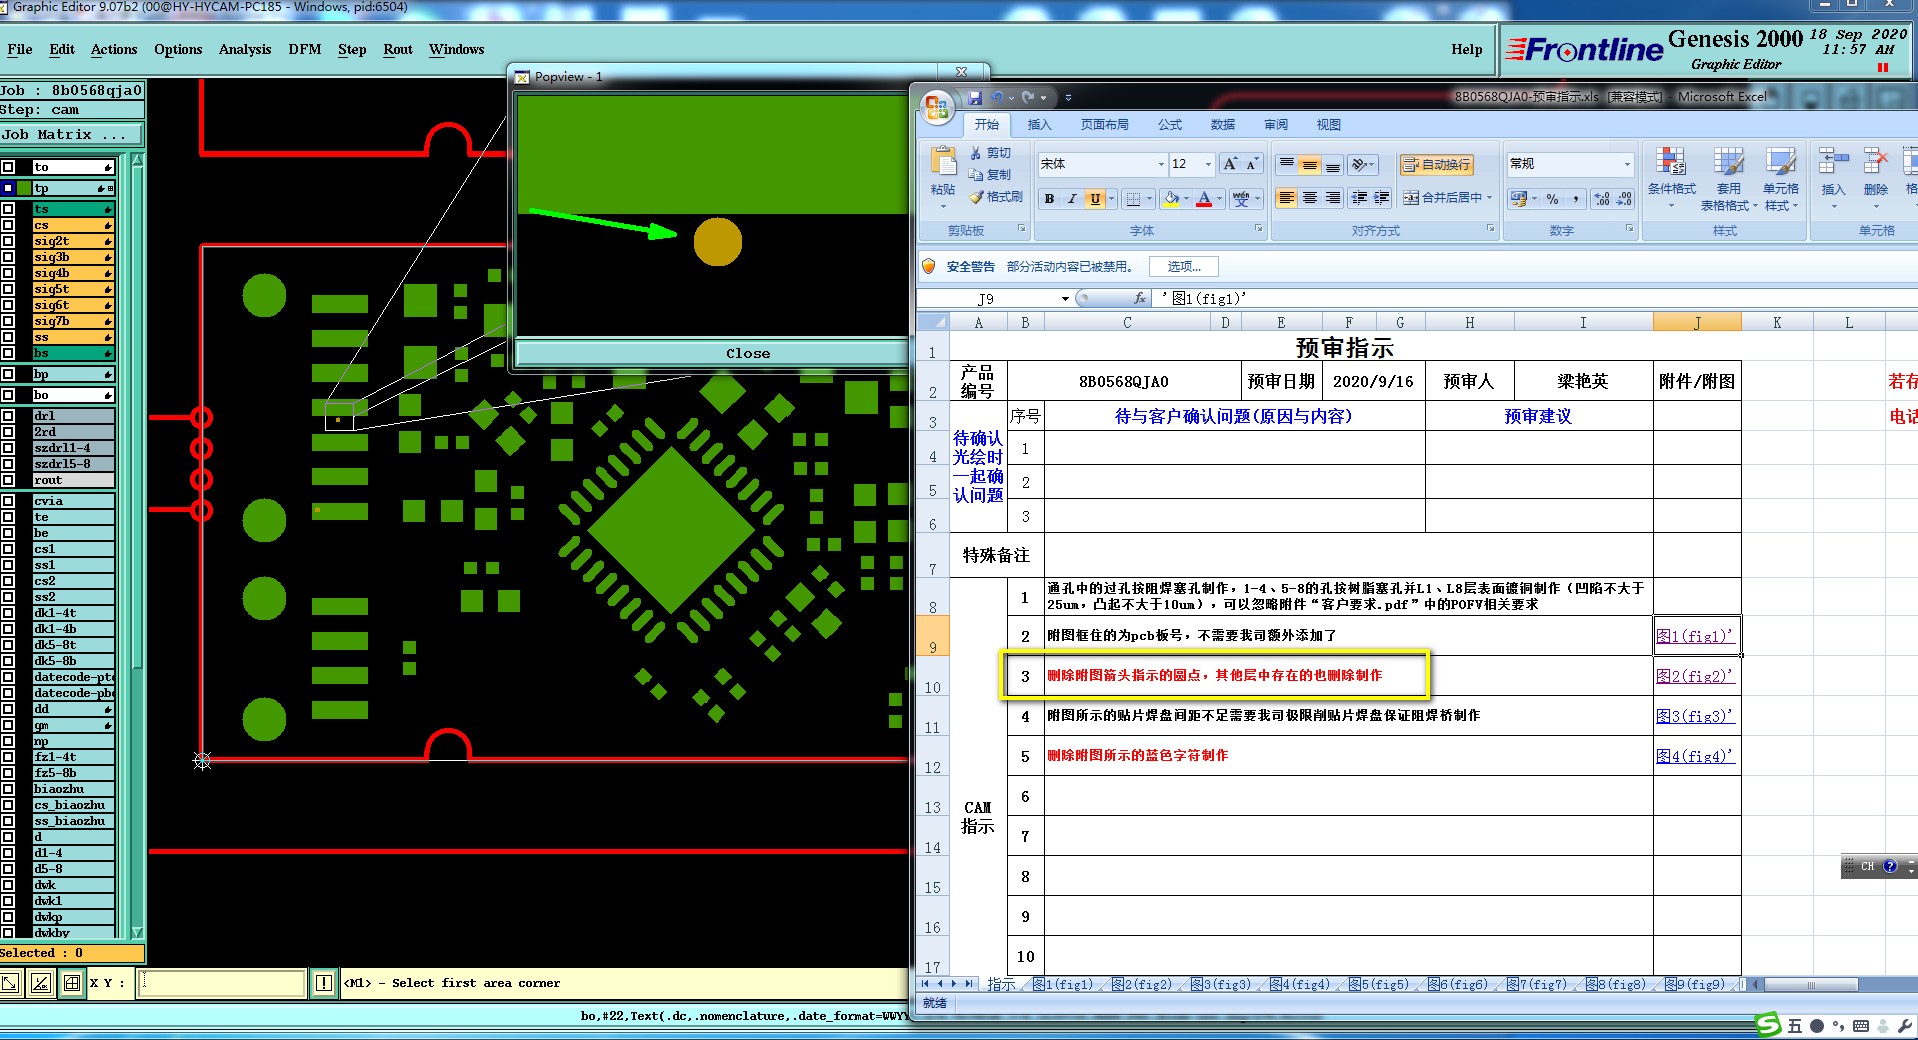
Task: Click the Save icon in Excel quick access
Action: pyautogui.click(x=975, y=97)
